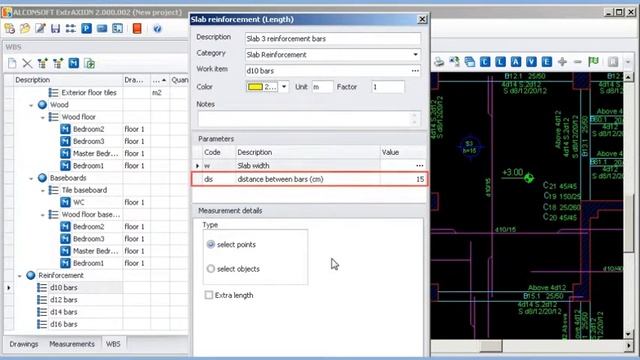Click the print icon in drawing toolbar
This screenshot has width=640, height=360.
pyautogui.click(x=439, y=62)
